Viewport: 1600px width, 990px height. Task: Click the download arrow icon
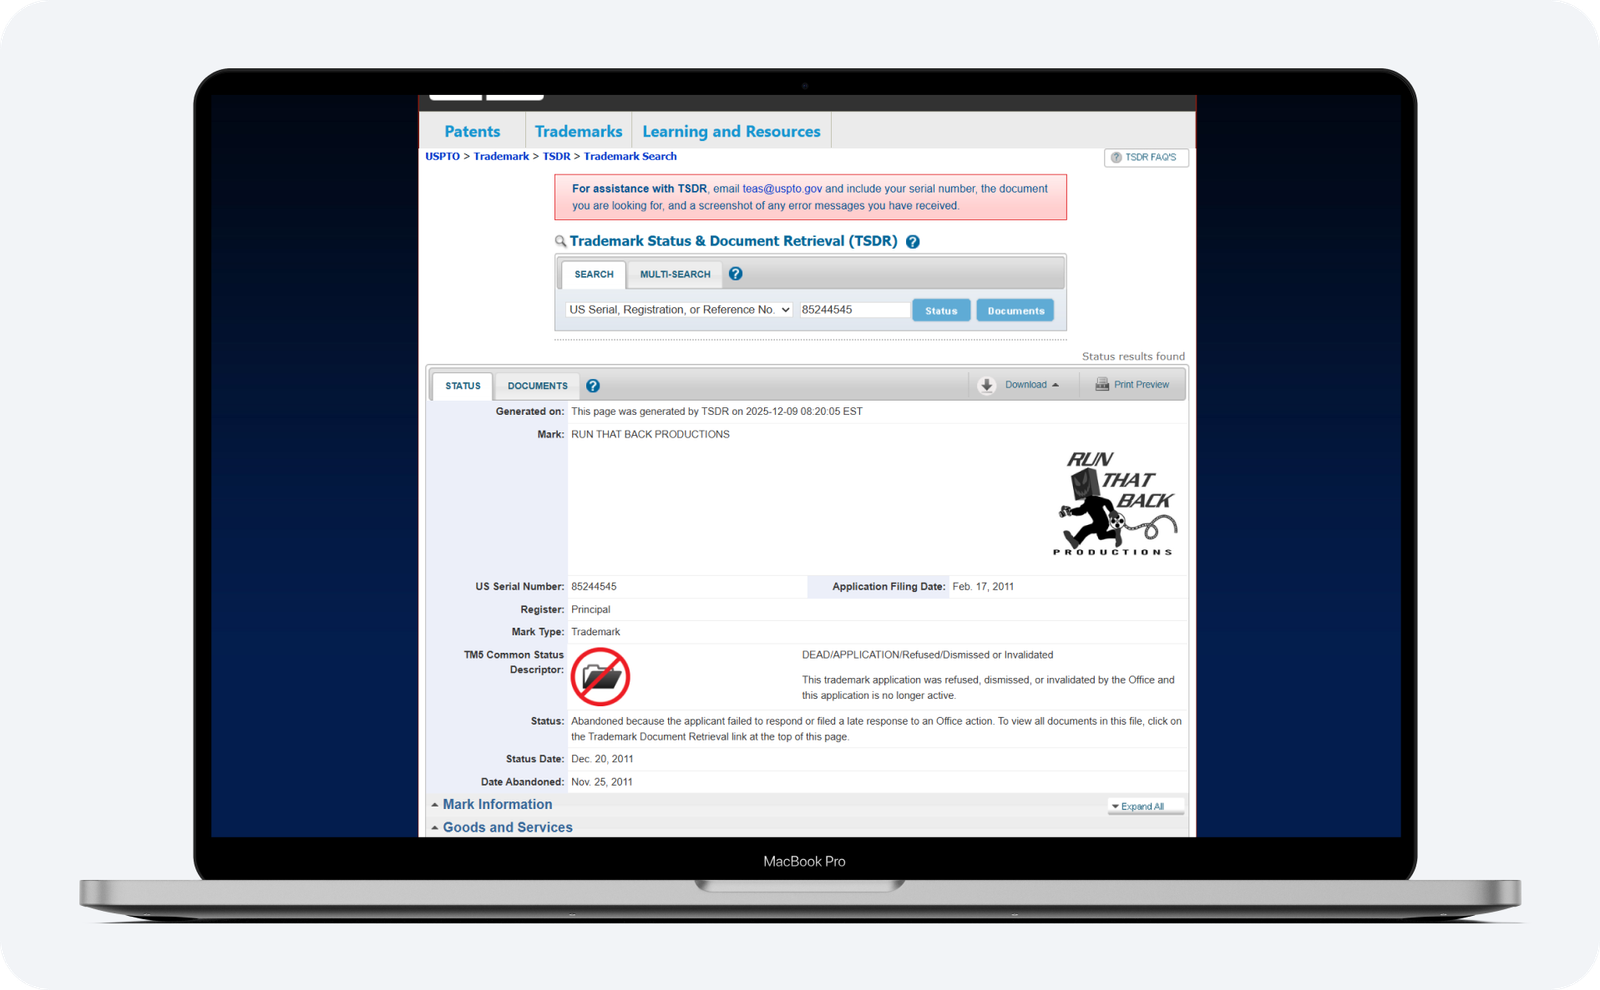(x=986, y=385)
